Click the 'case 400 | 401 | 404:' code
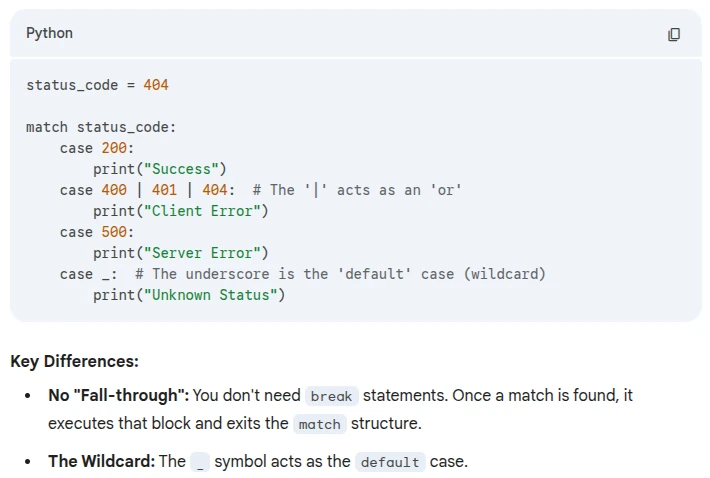The width and height of the screenshot is (710, 478). [148, 190]
